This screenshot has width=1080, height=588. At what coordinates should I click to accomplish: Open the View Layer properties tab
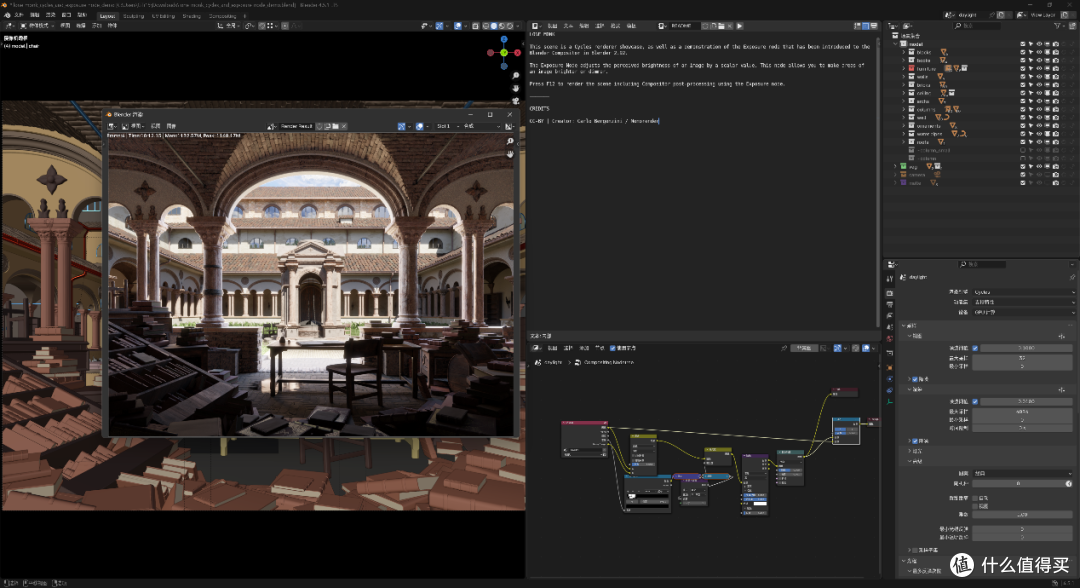coord(889,316)
